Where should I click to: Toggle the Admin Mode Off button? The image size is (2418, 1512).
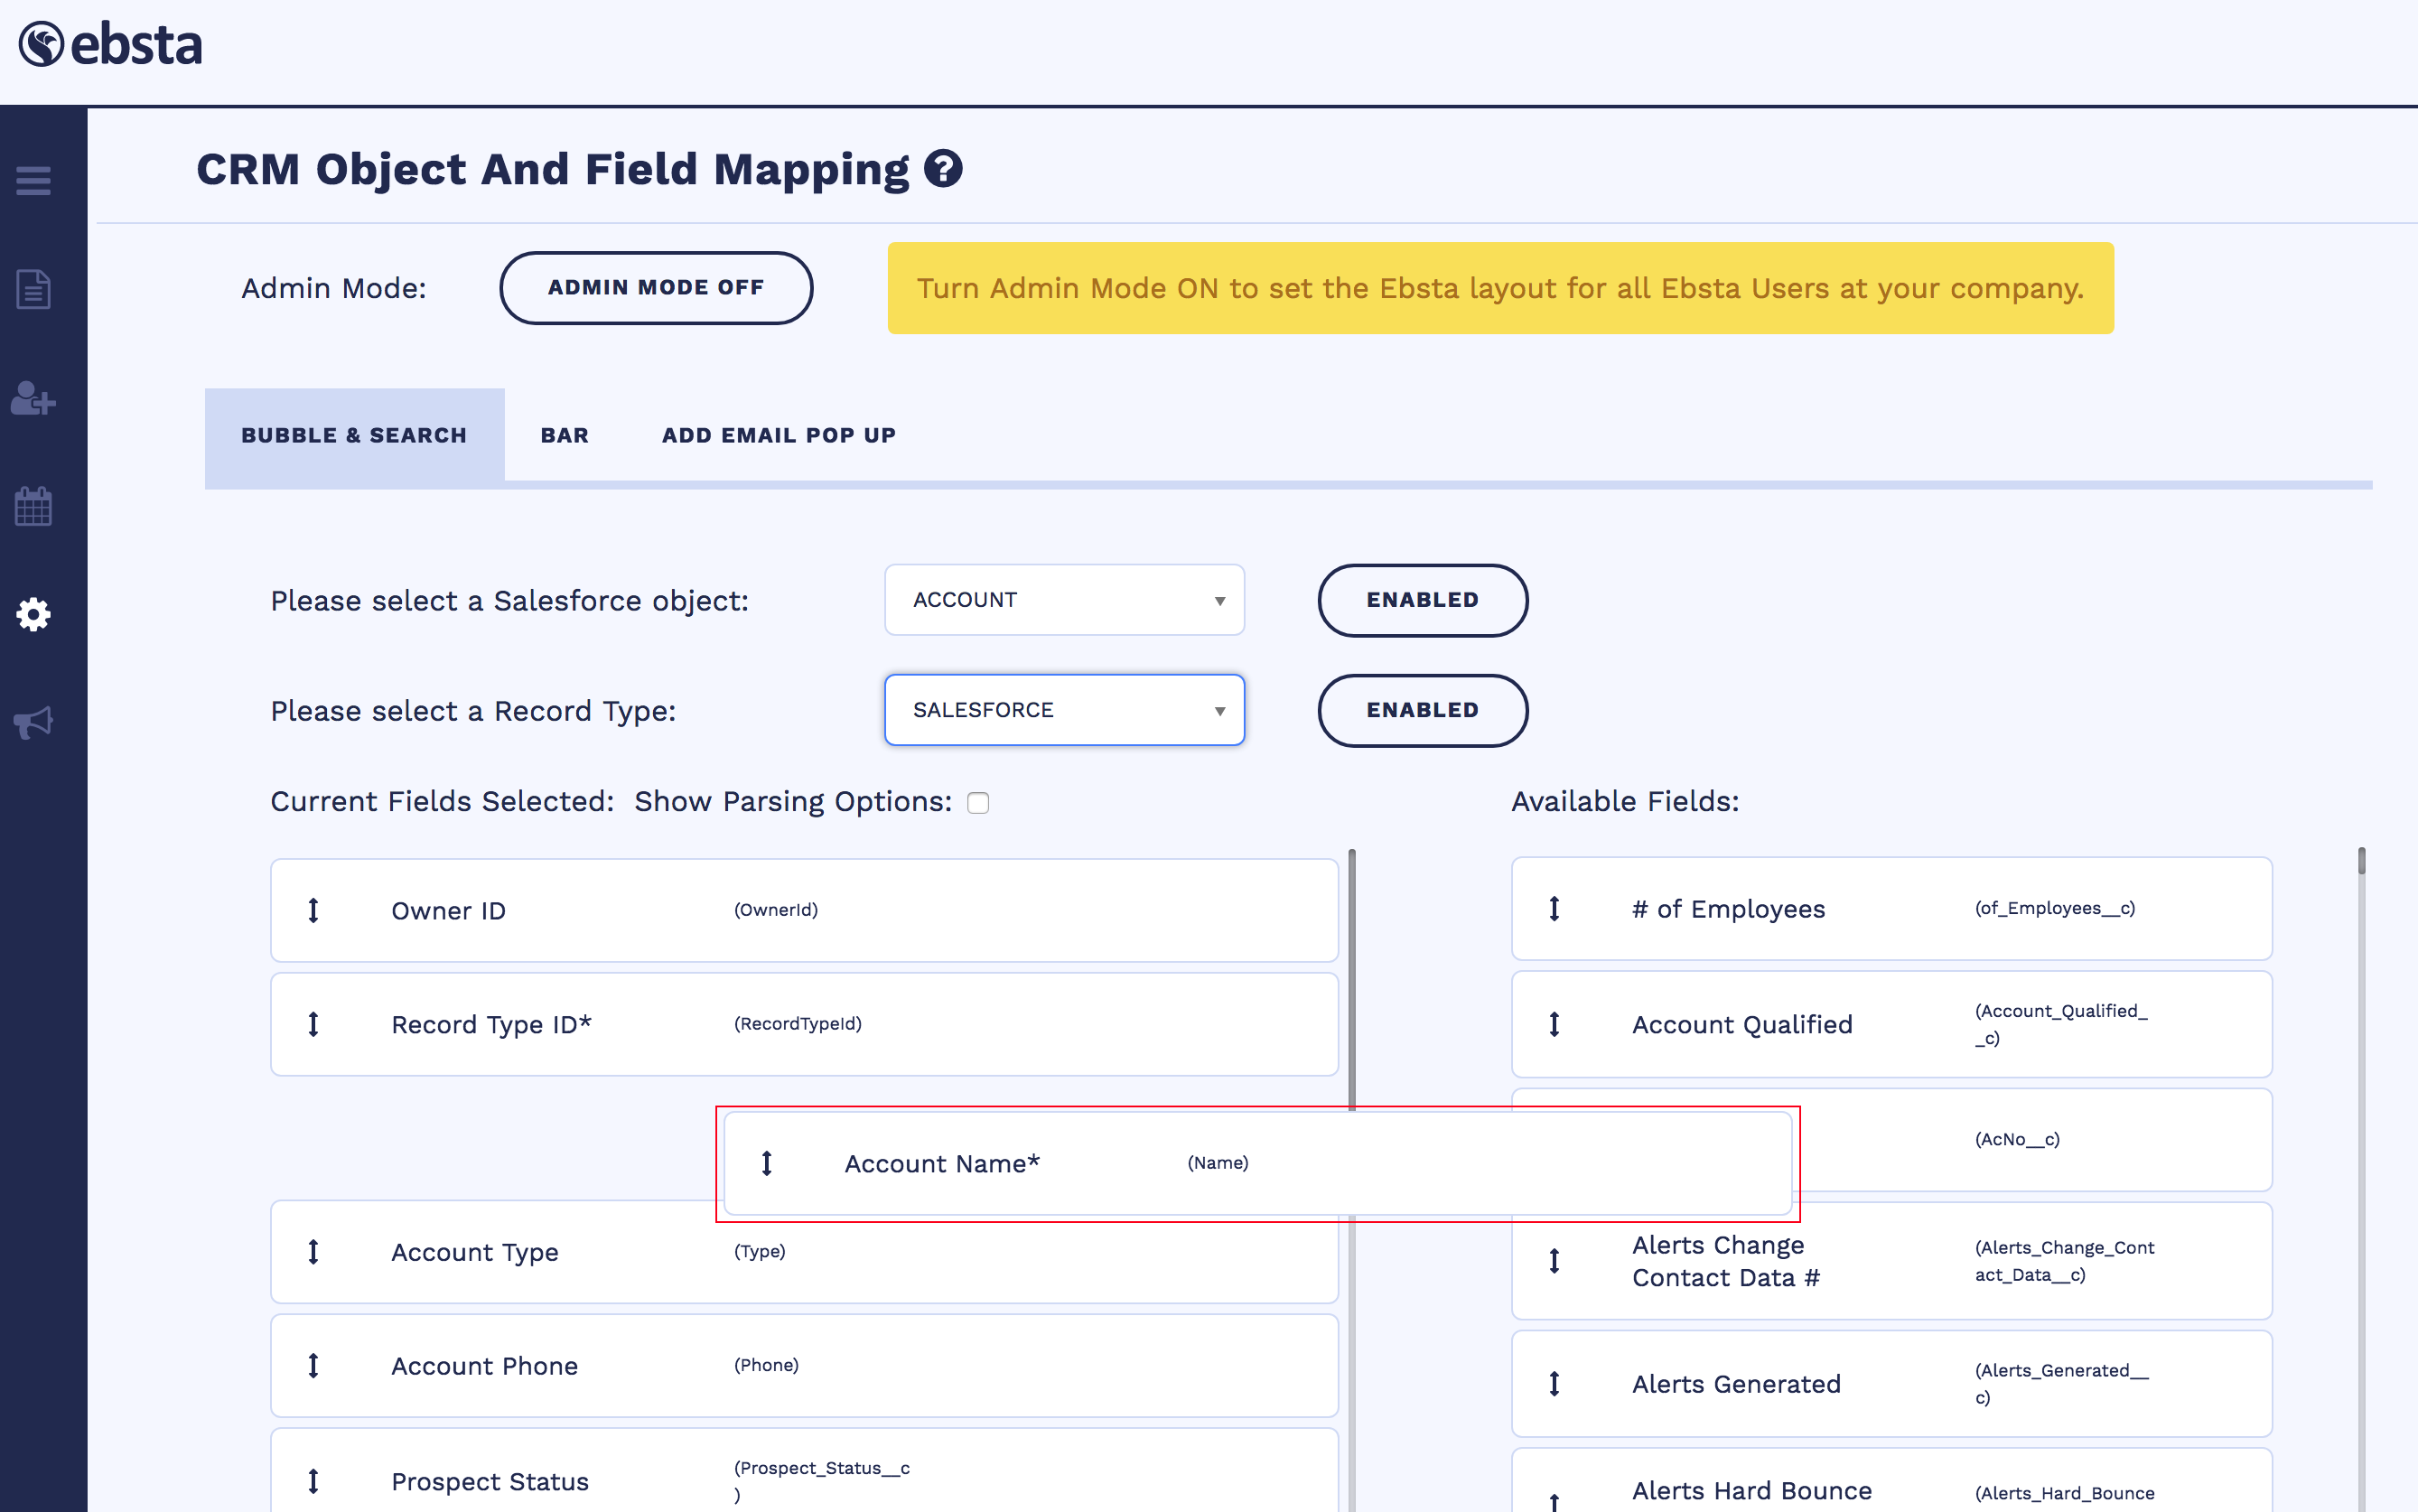coord(655,288)
